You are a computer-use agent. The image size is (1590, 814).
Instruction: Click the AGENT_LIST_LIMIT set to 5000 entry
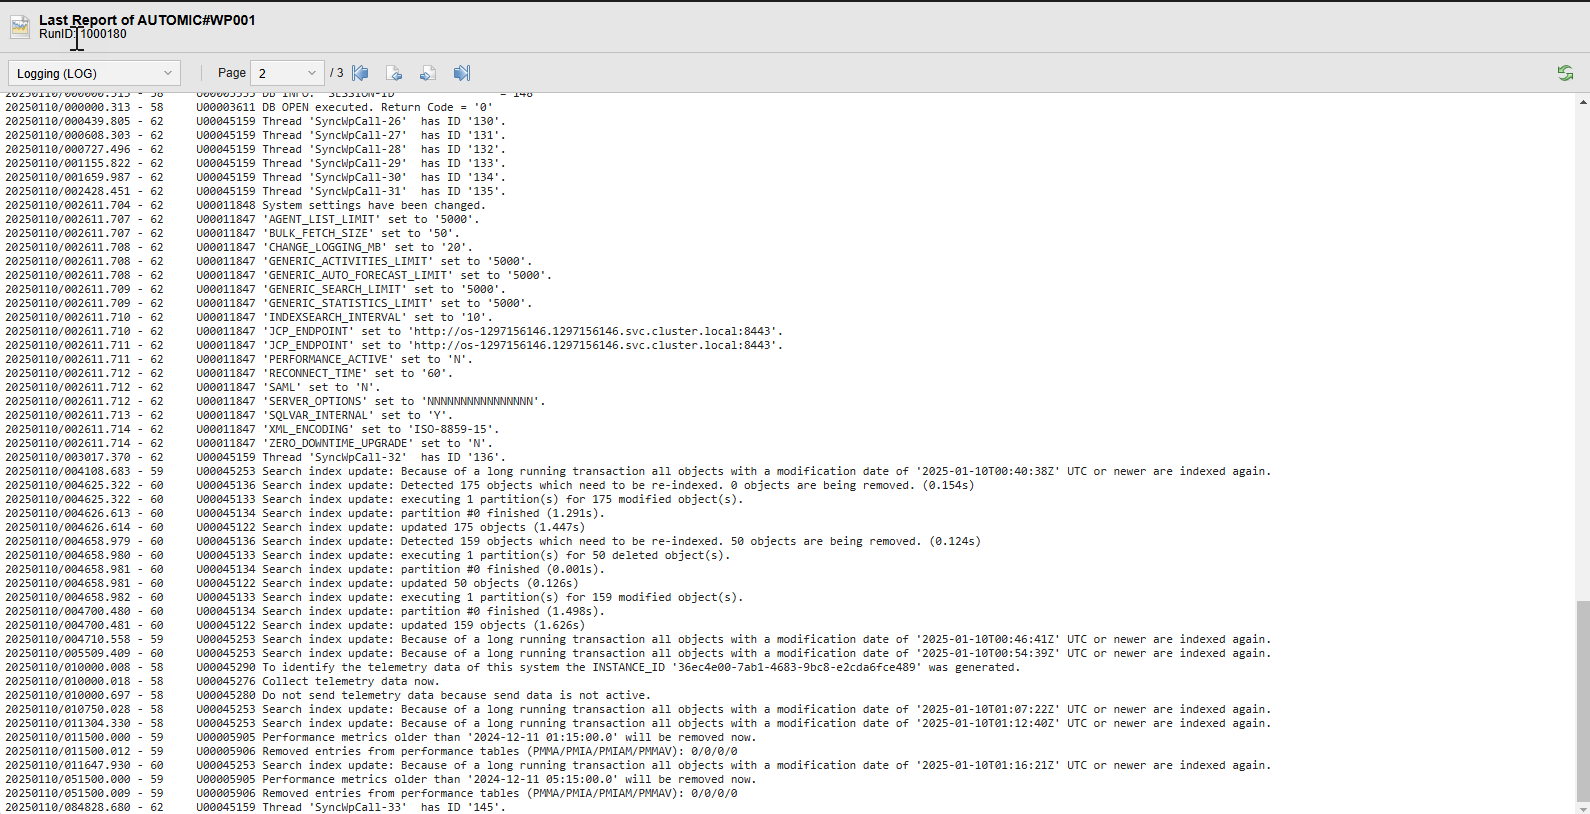click(x=338, y=219)
